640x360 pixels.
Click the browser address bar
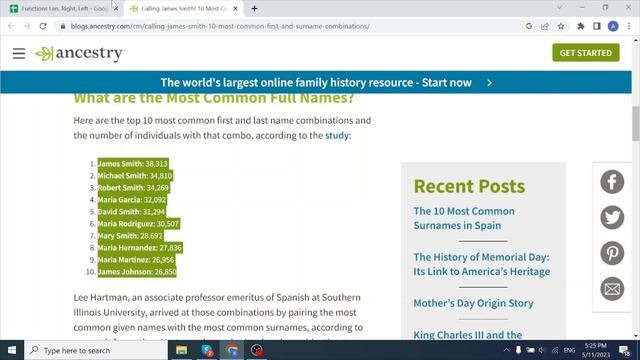pyautogui.click(x=286, y=26)
